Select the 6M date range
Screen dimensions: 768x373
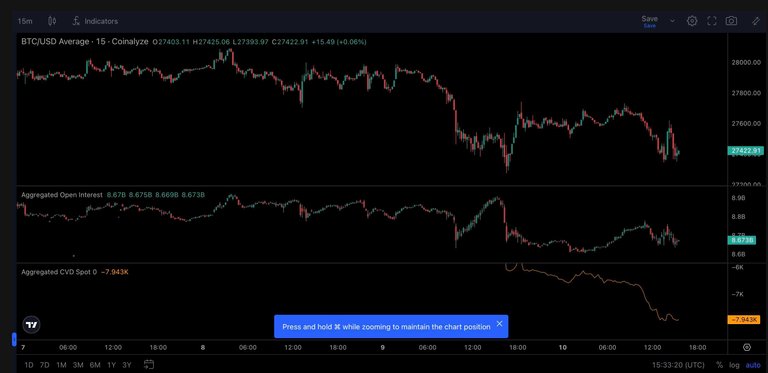coord(95,365)
